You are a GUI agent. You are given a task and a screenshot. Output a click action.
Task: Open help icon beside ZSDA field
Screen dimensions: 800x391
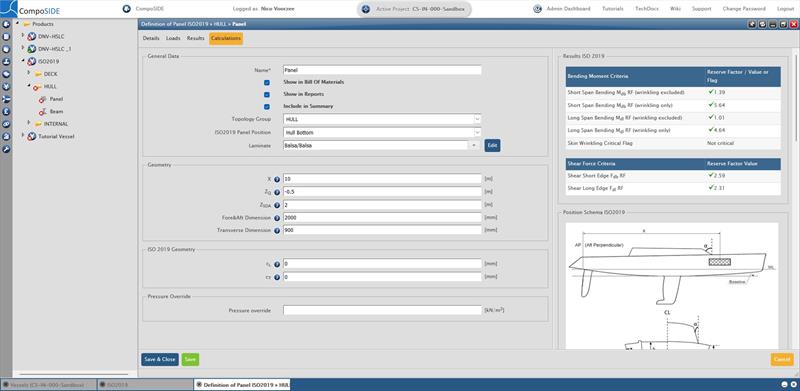277,205
